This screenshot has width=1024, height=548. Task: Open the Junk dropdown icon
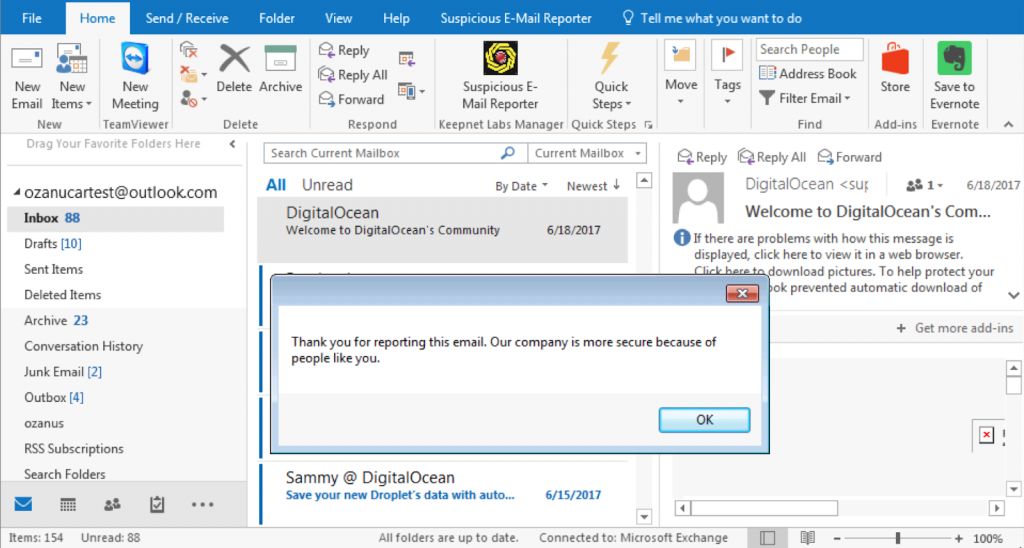(193, 99)
